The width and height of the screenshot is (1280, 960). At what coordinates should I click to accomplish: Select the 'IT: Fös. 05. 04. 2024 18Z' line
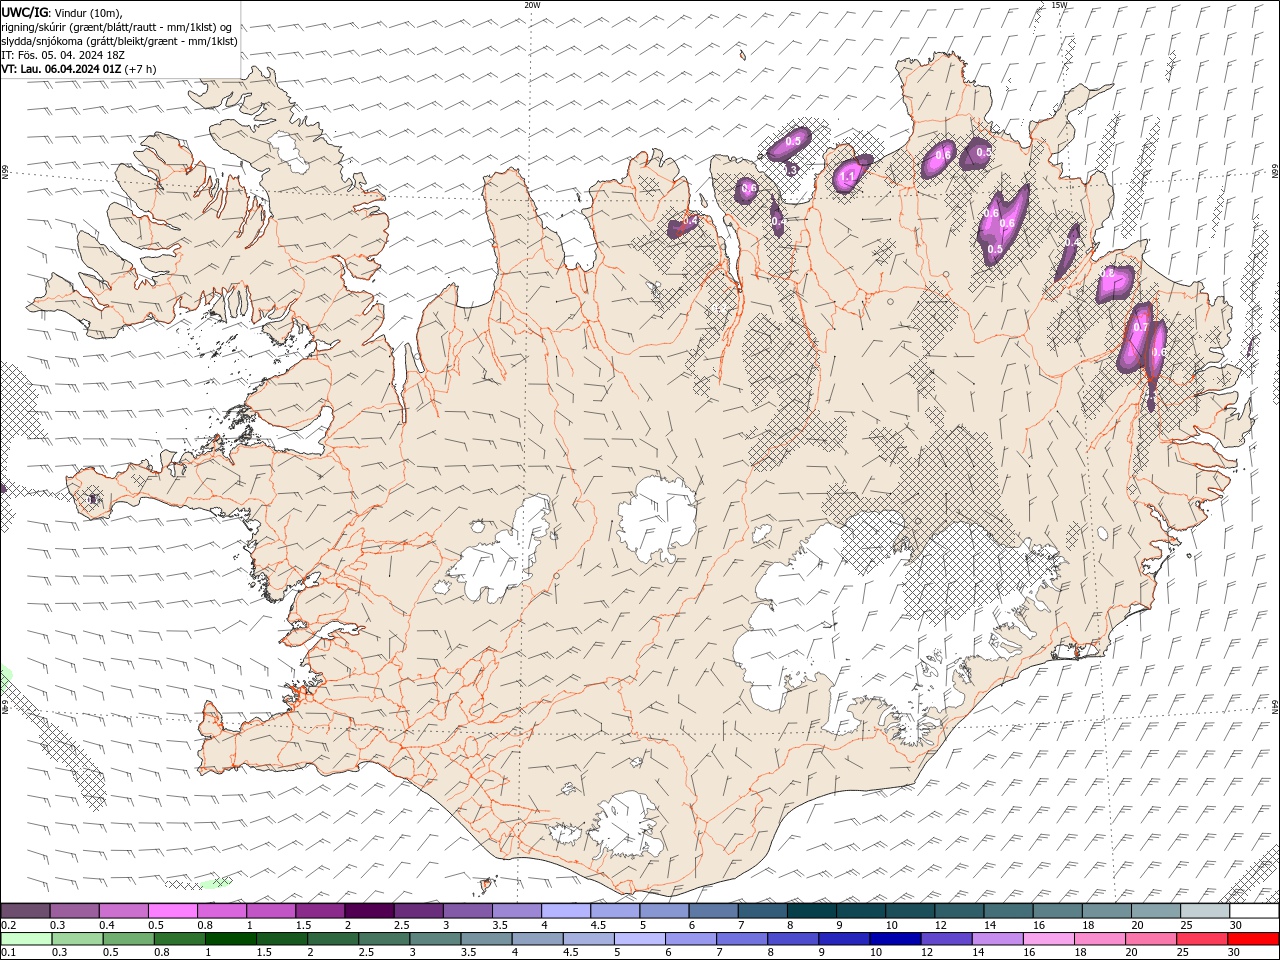pyautogui.click(x=65, y=55)
